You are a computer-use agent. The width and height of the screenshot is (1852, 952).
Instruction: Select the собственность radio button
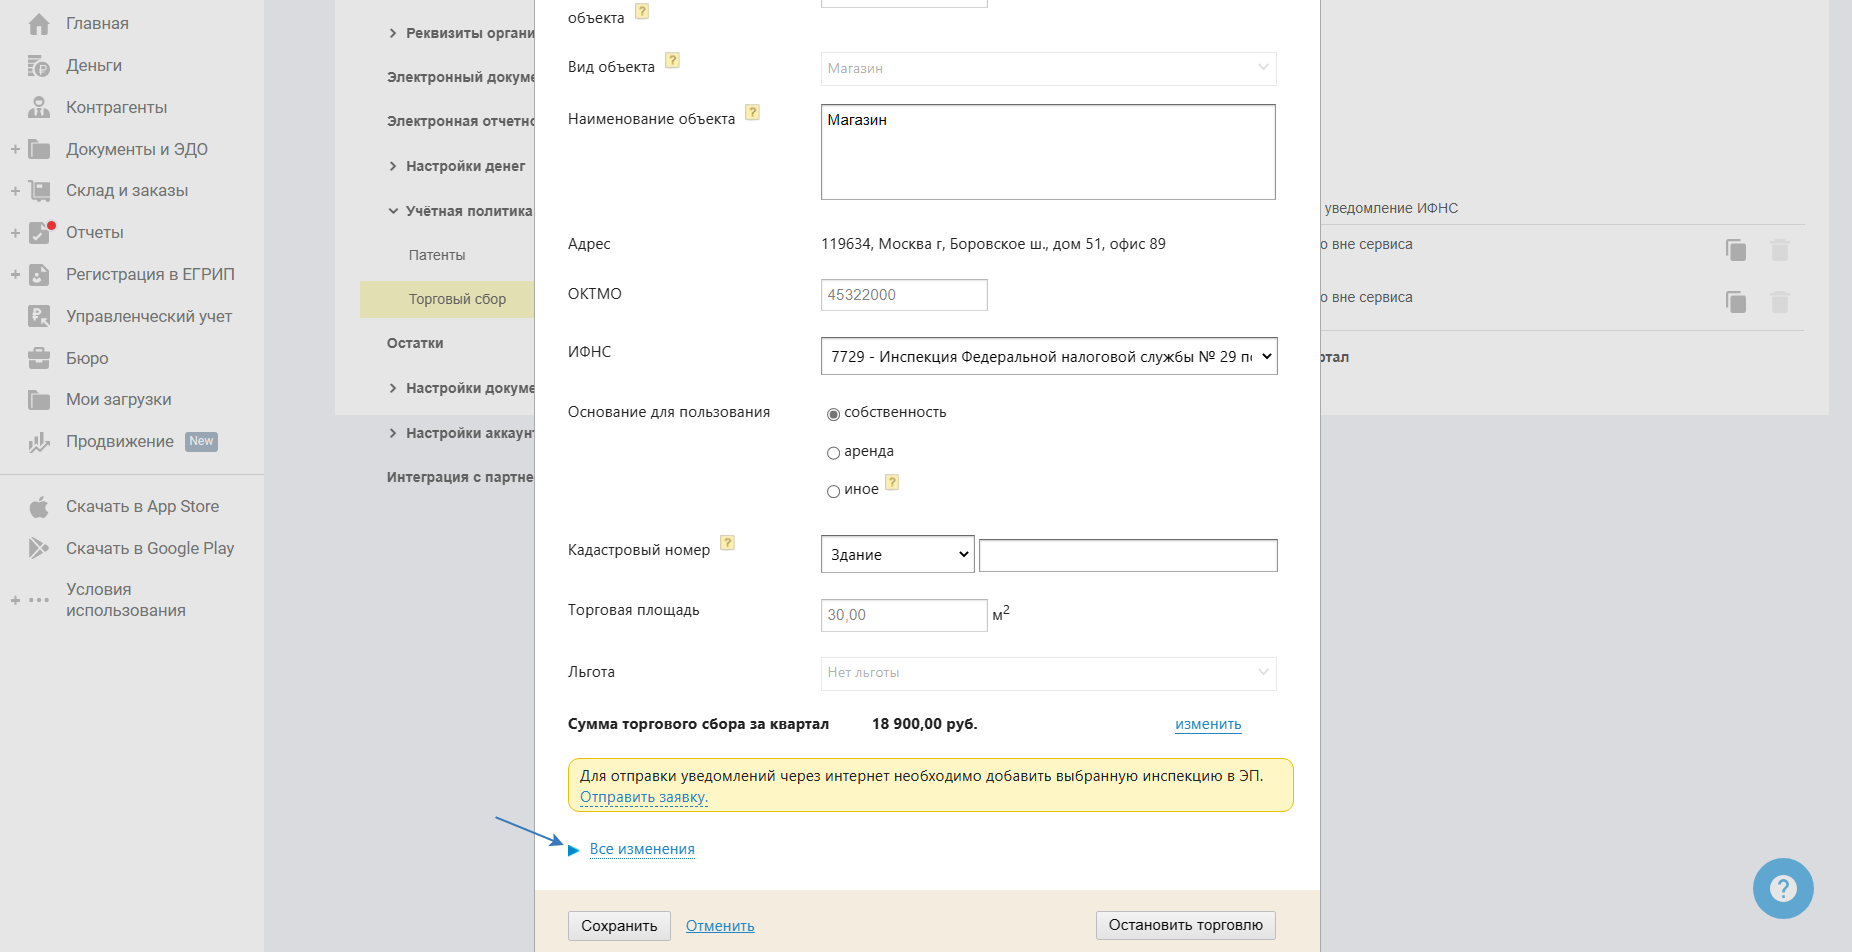coord(833,414)
